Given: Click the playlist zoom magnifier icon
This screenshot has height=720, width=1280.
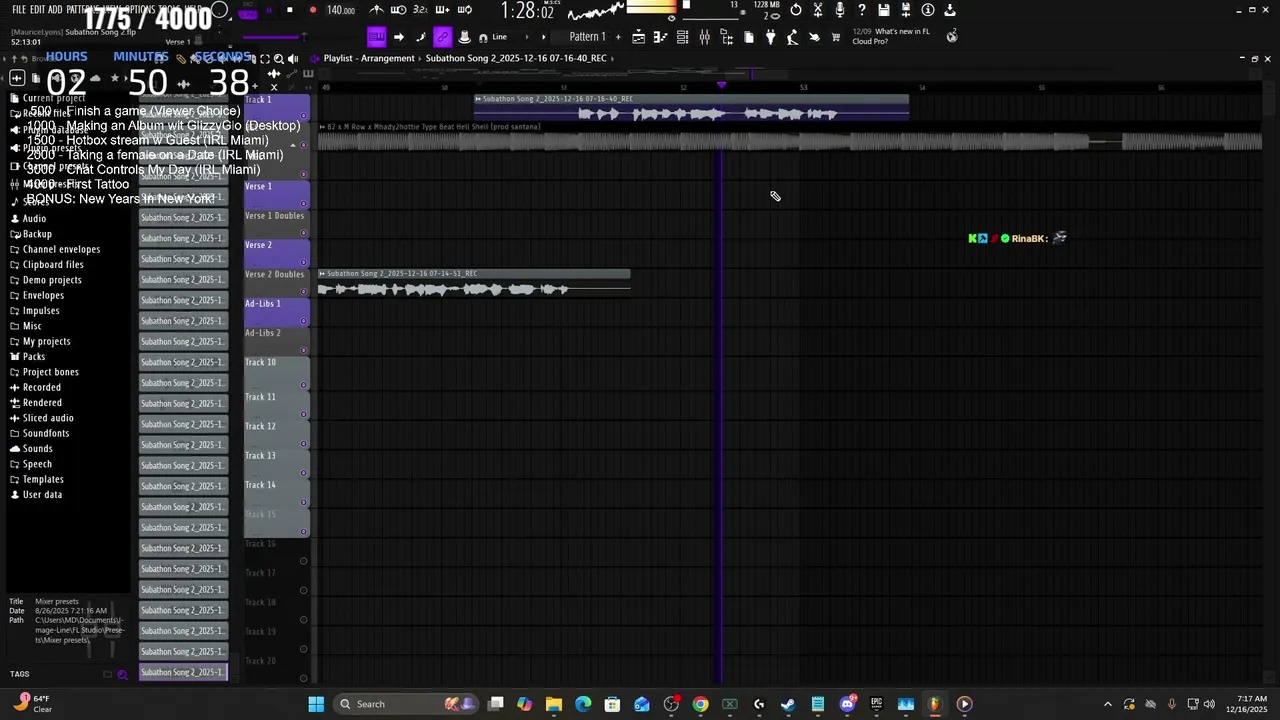Looking at the screenshot, I should click(x=279, y=58).
